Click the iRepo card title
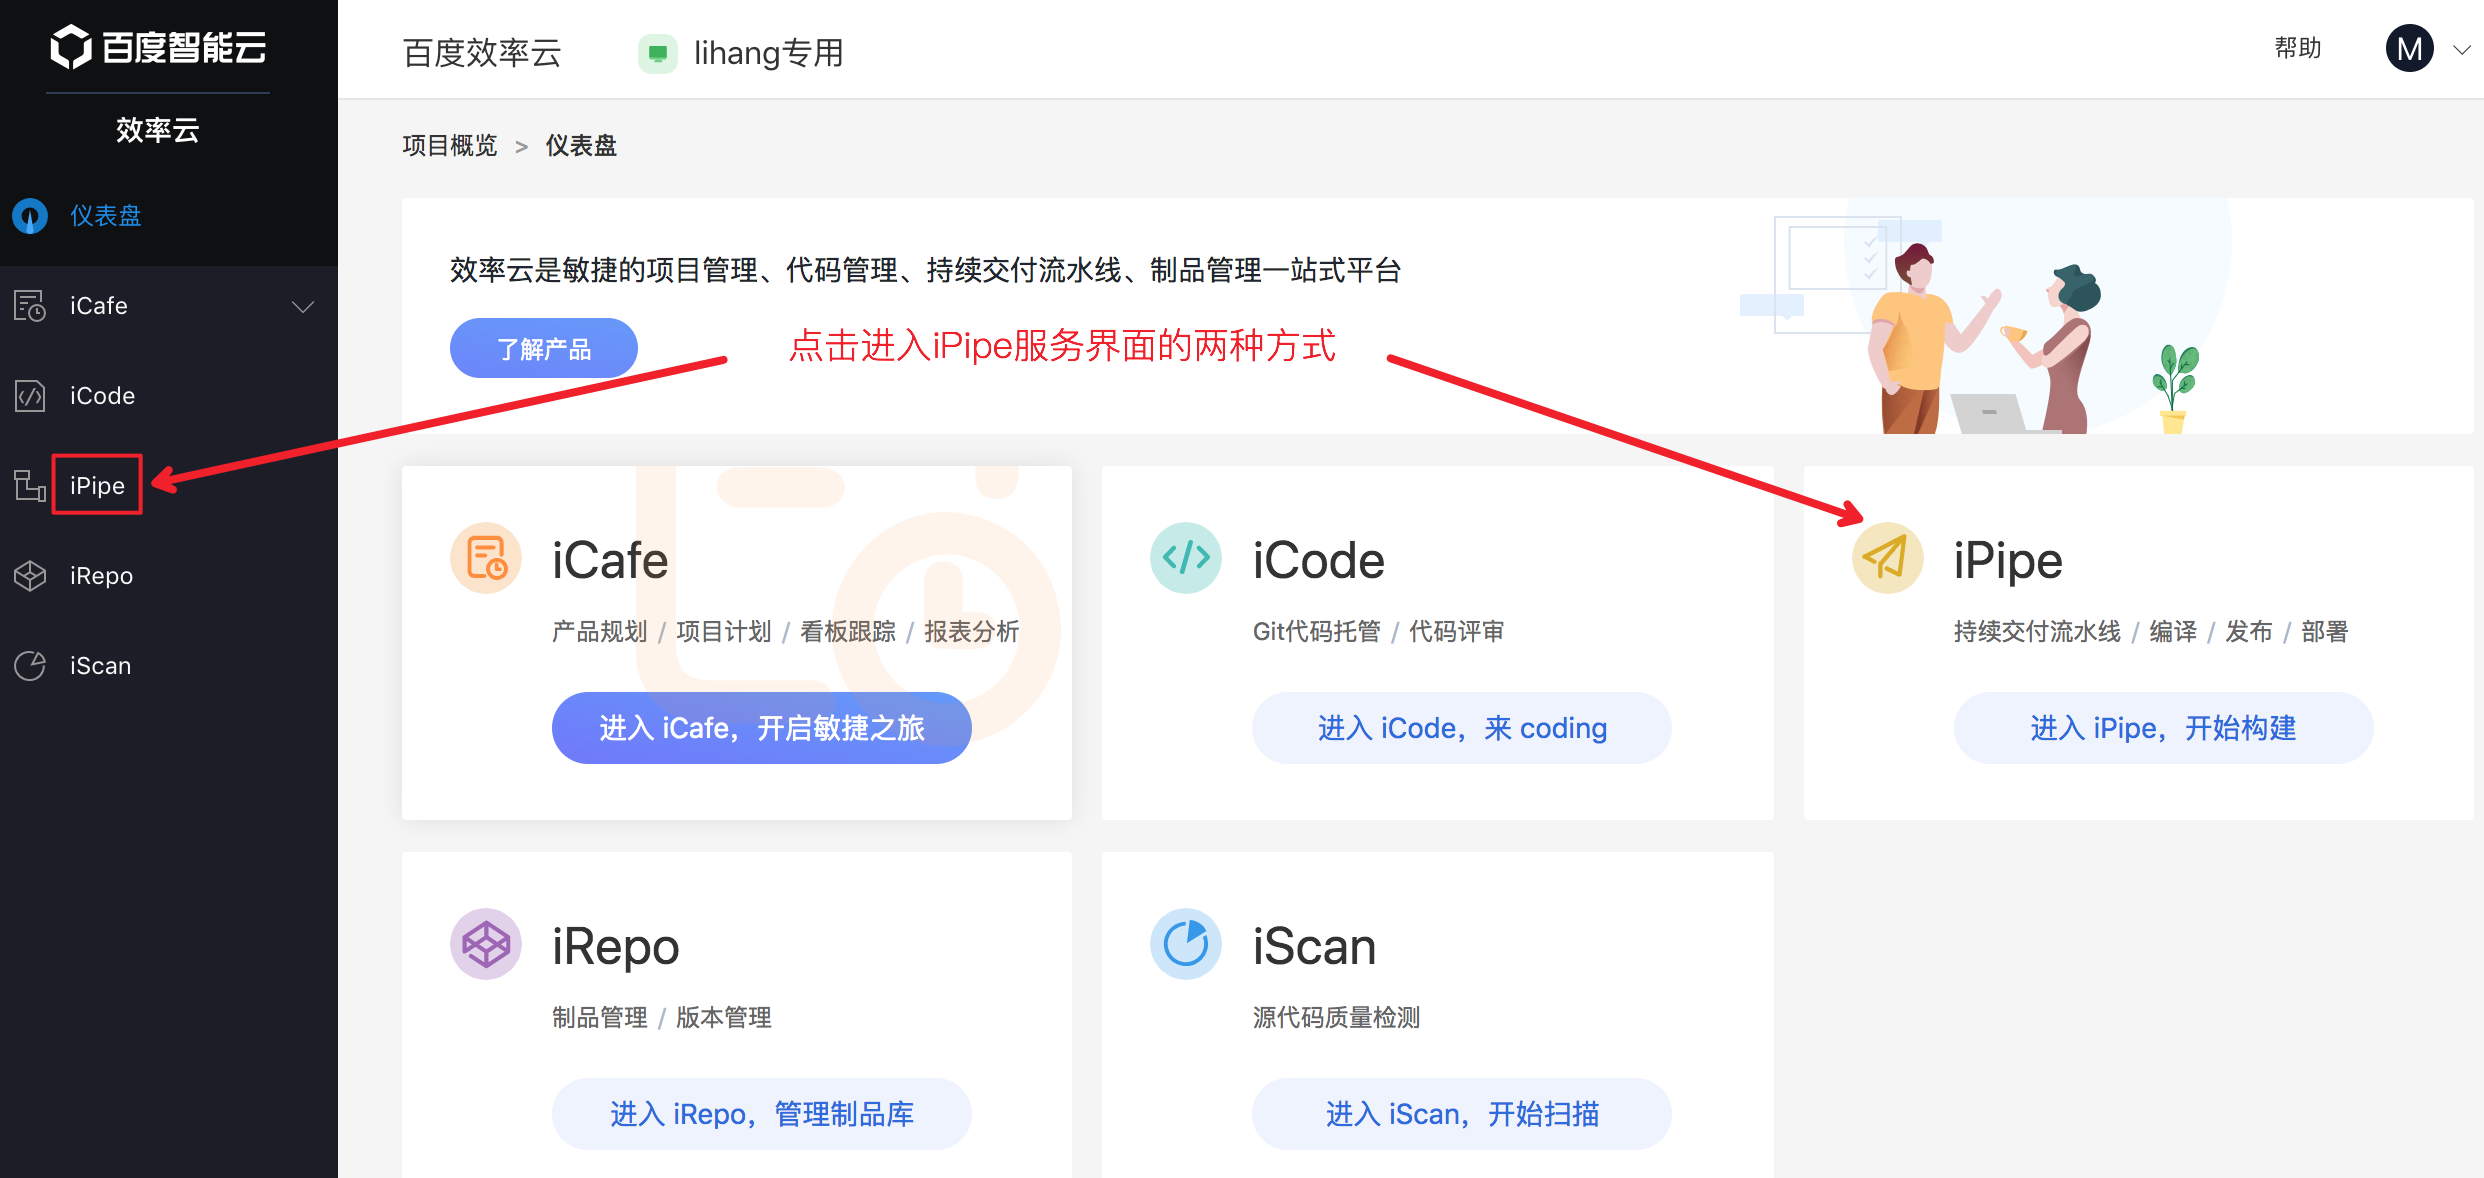2484x1178 pixels. [616, 946]
